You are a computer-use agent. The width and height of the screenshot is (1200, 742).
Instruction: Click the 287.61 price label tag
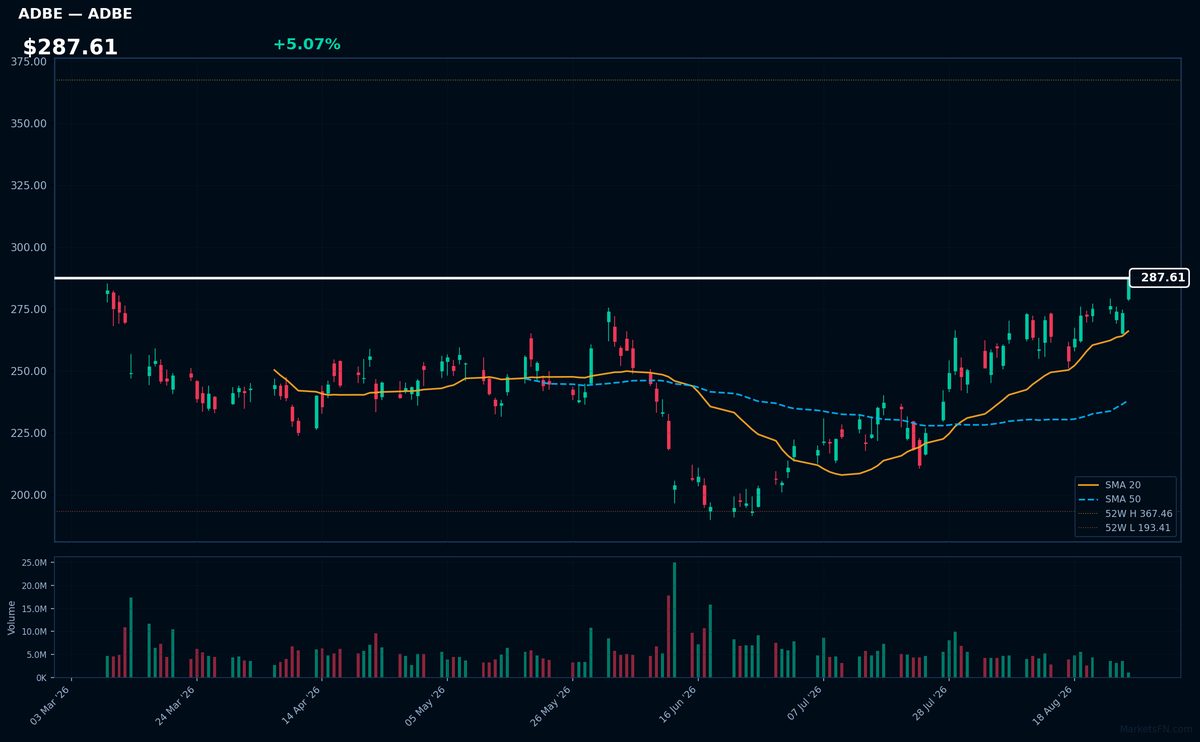tap(1159, 278)
